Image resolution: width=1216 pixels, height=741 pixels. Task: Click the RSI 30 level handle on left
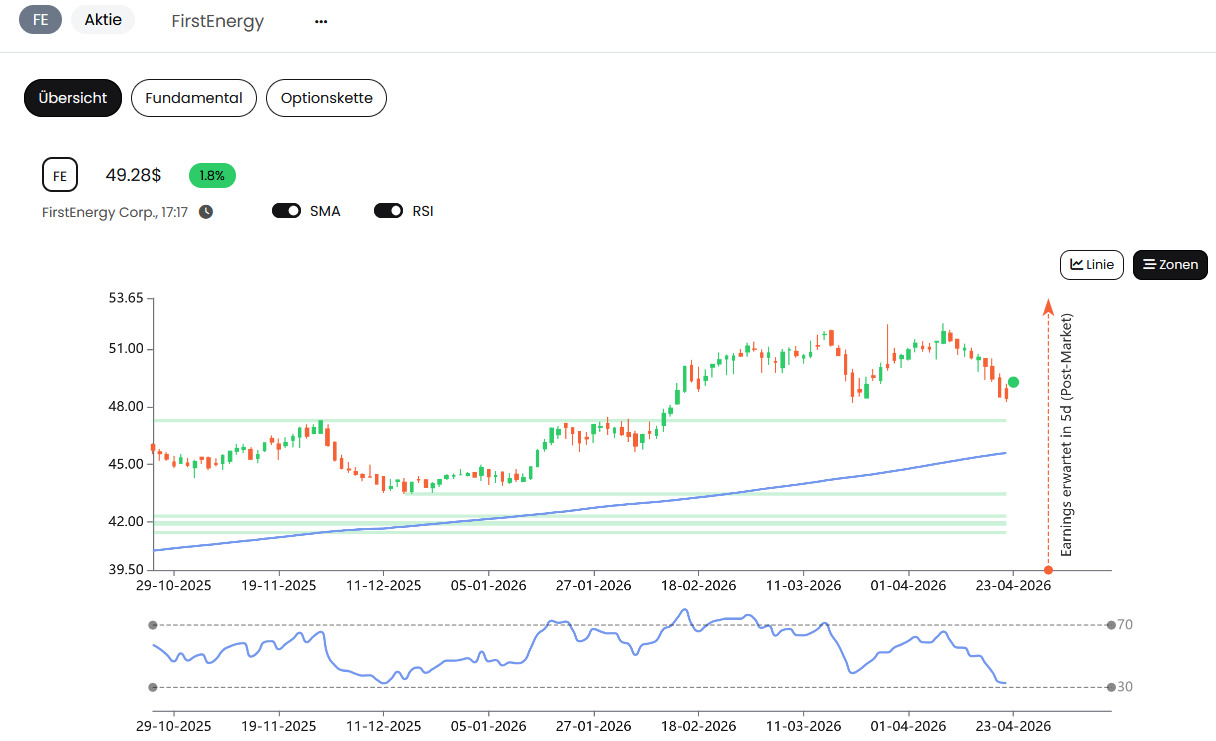[153, 687]
